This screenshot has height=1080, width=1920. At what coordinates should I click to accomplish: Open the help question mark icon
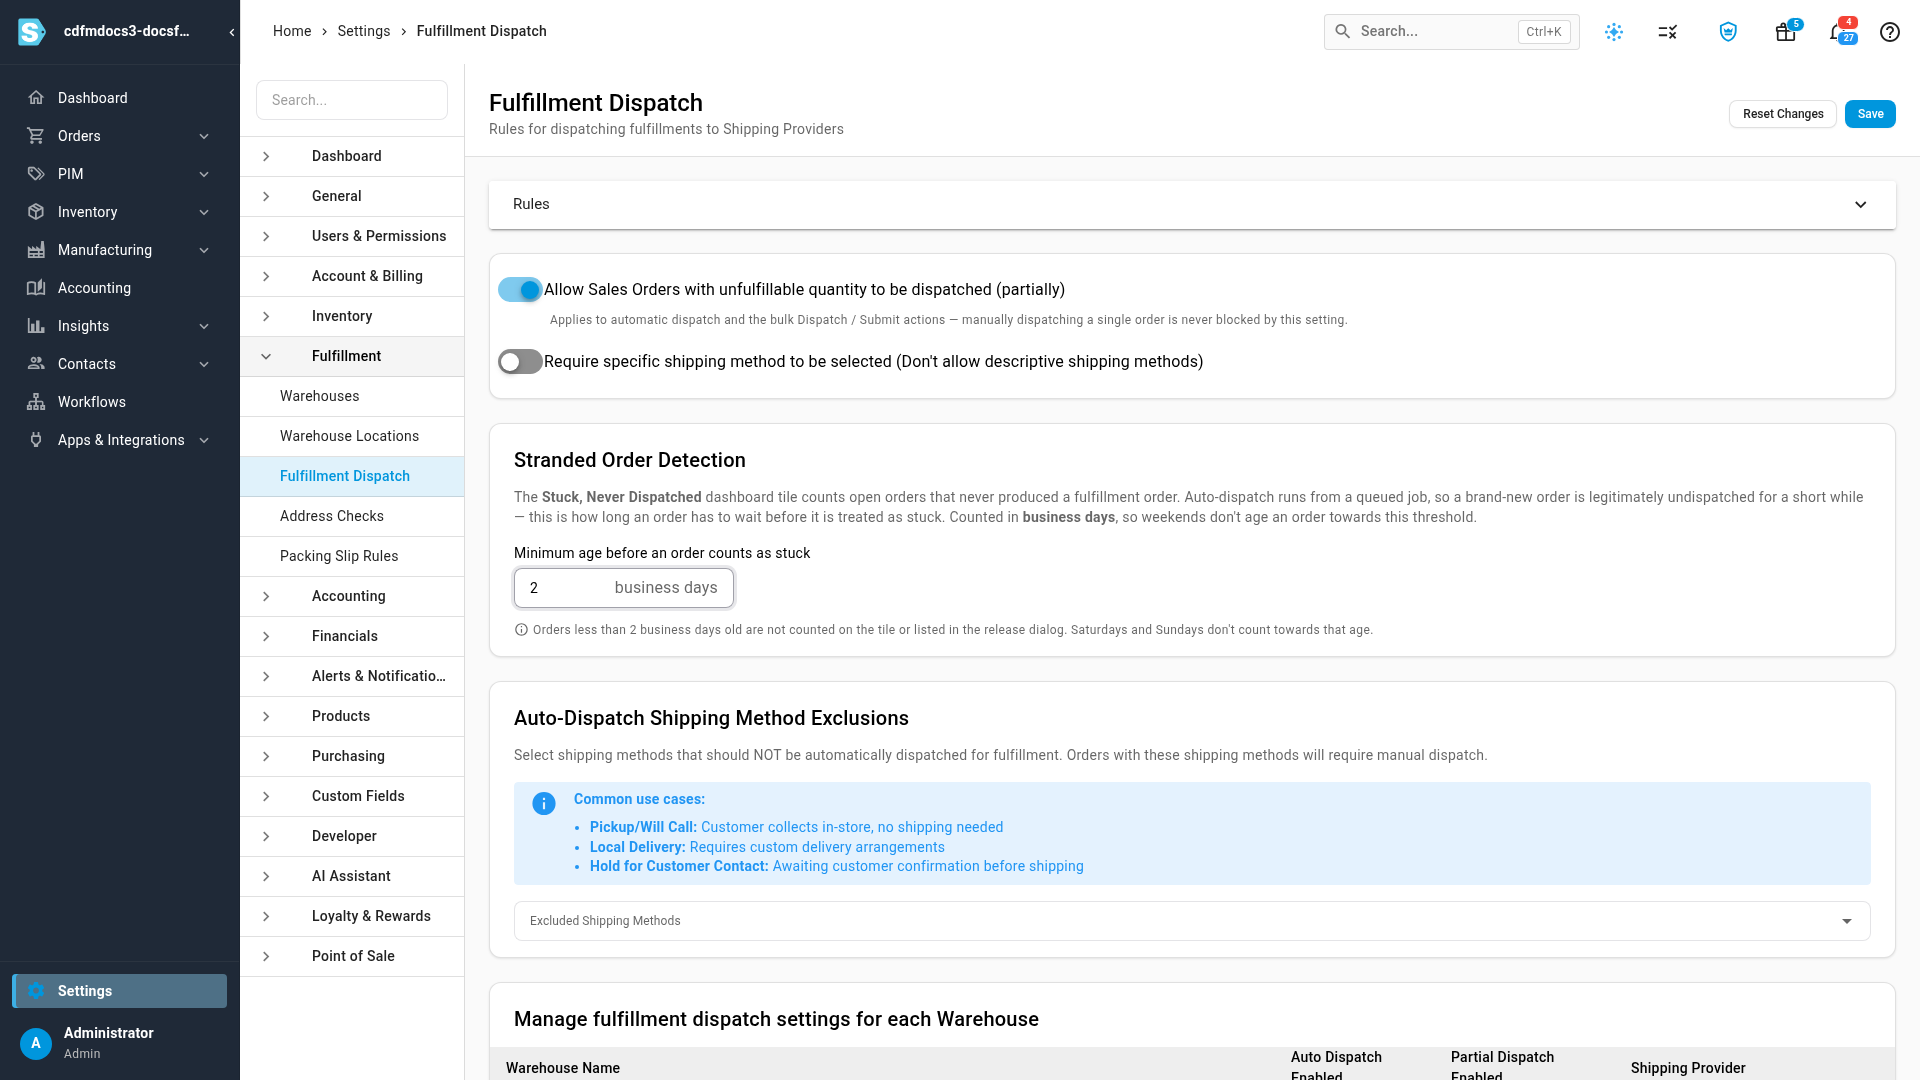(1890, 32)
